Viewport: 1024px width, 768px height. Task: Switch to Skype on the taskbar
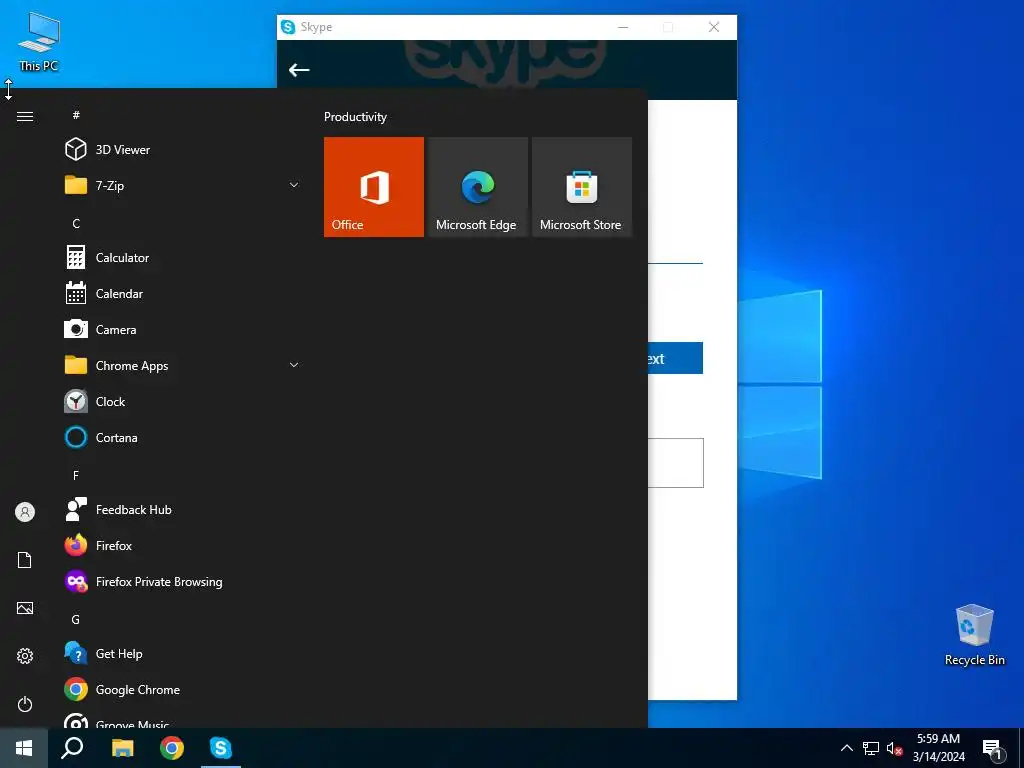coord(221,748)
